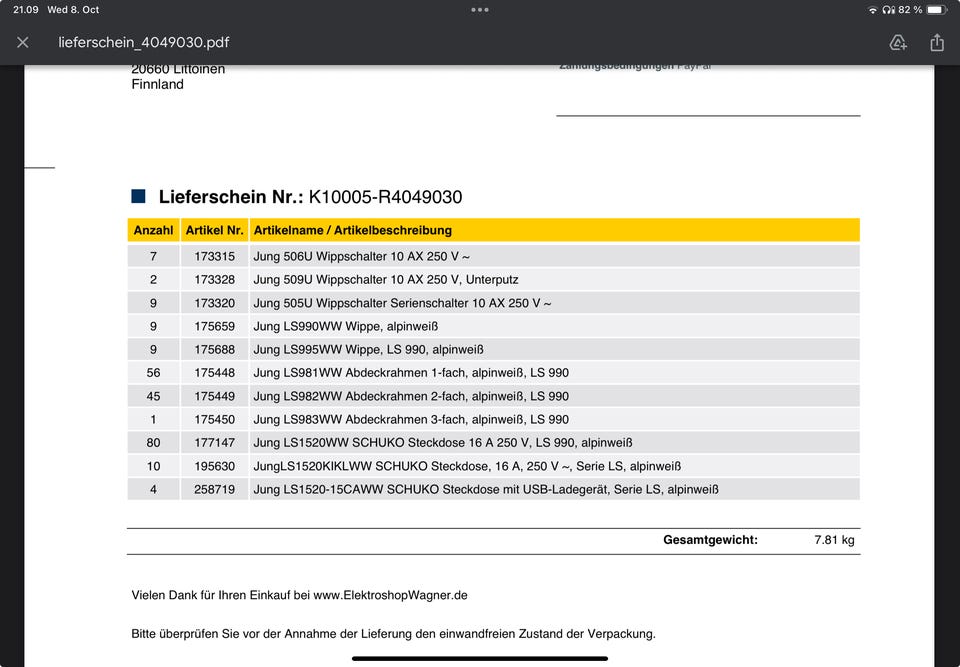
Task: Select article number 177147
Action: pyautogui.click(x=214, y=443)
